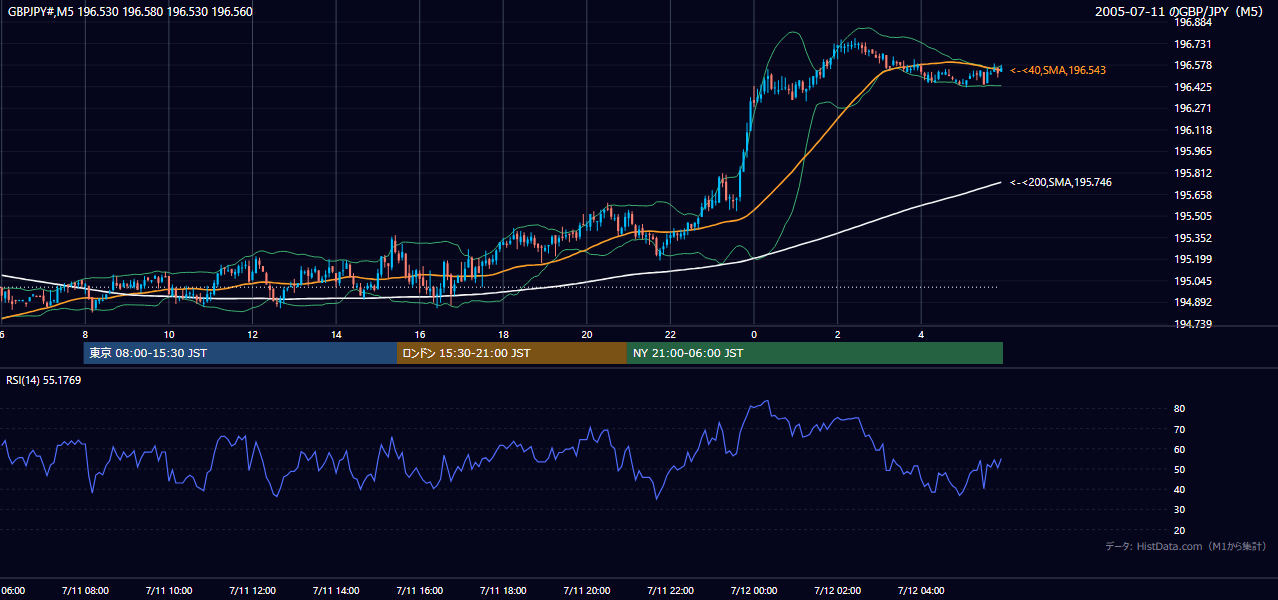Click price level 195.045 on the axis
1278x600 pixels.
click(1193, 281)
